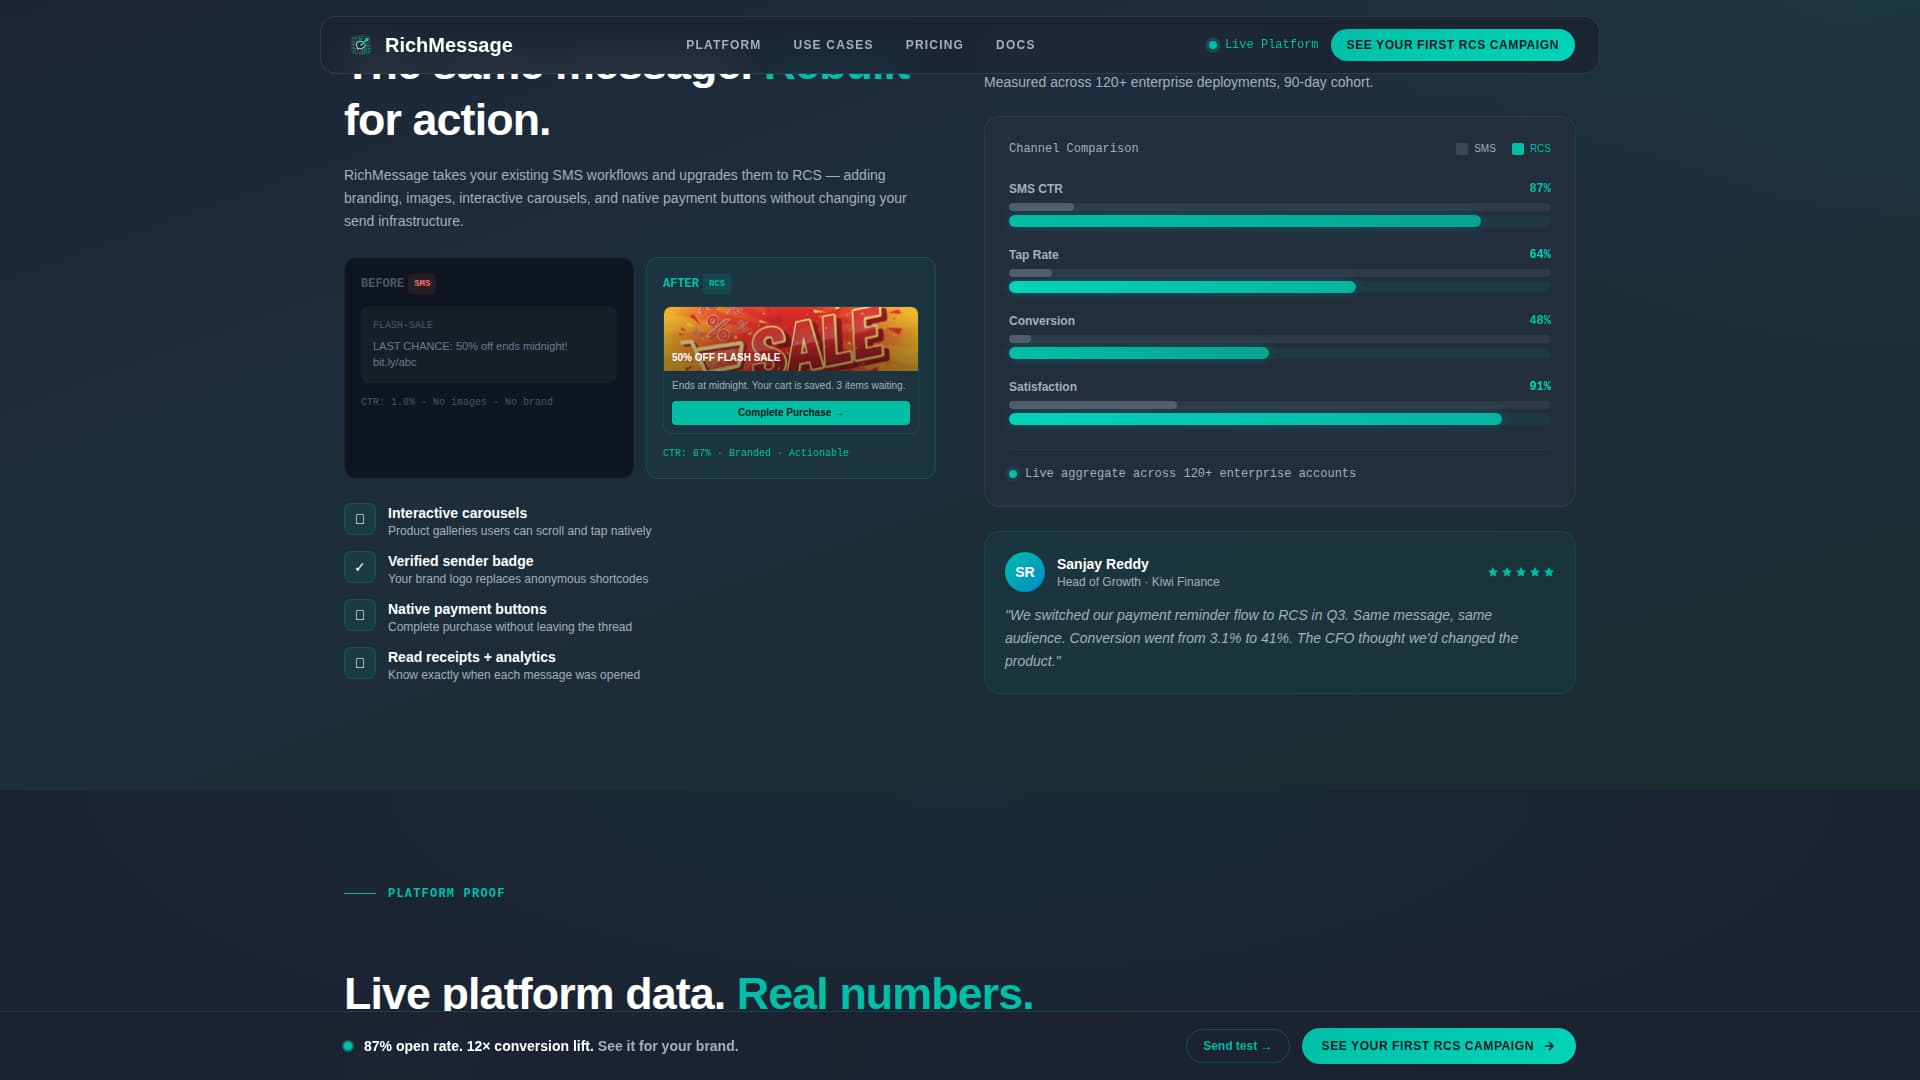Click the RichMessage logo icon
The width and height of the screenshot is (1920, 1080).
click(361, 45)
